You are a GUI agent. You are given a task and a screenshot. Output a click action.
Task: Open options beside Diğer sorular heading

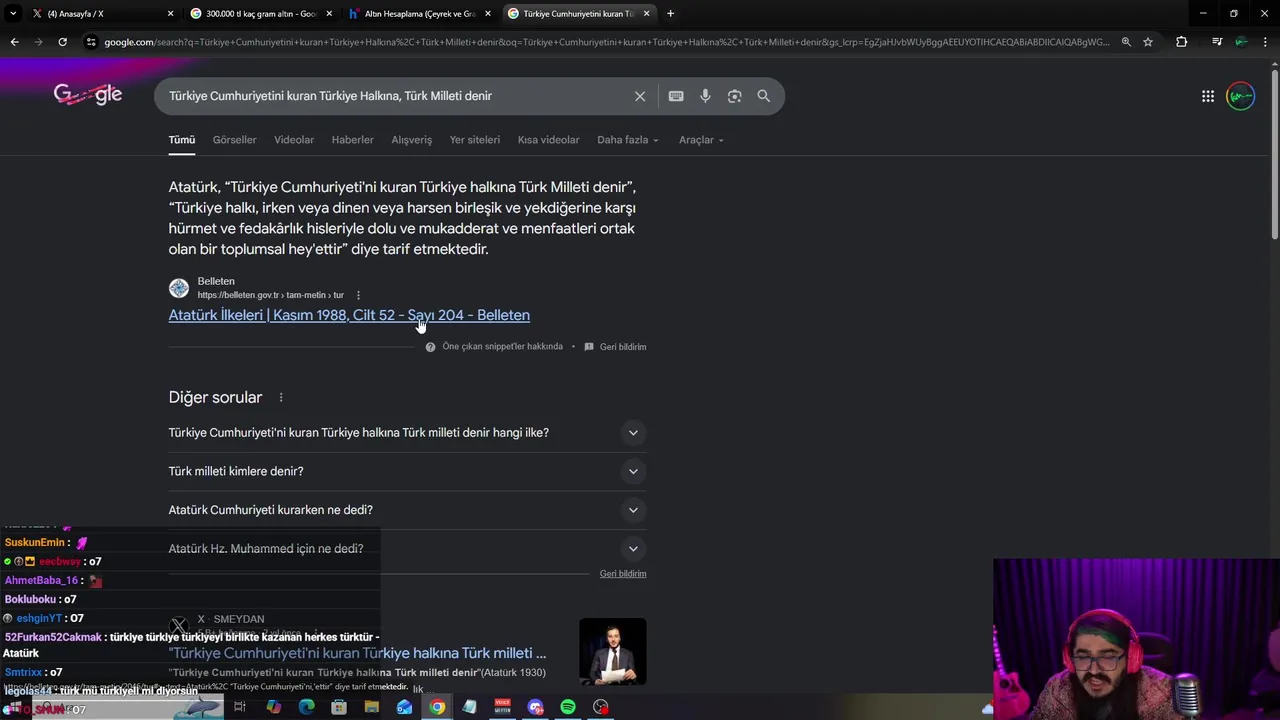[x=281, y=398]
